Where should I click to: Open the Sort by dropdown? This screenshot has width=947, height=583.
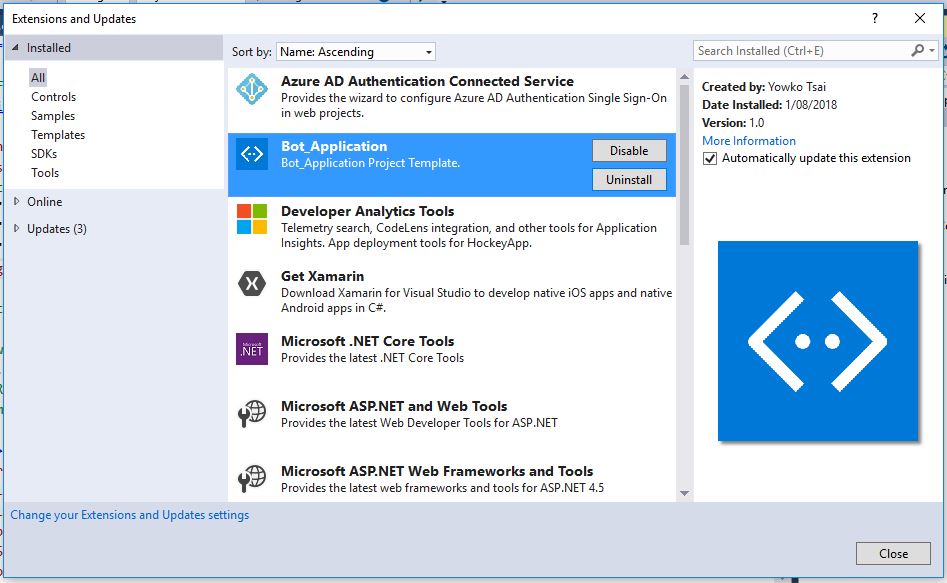point(356,51)
